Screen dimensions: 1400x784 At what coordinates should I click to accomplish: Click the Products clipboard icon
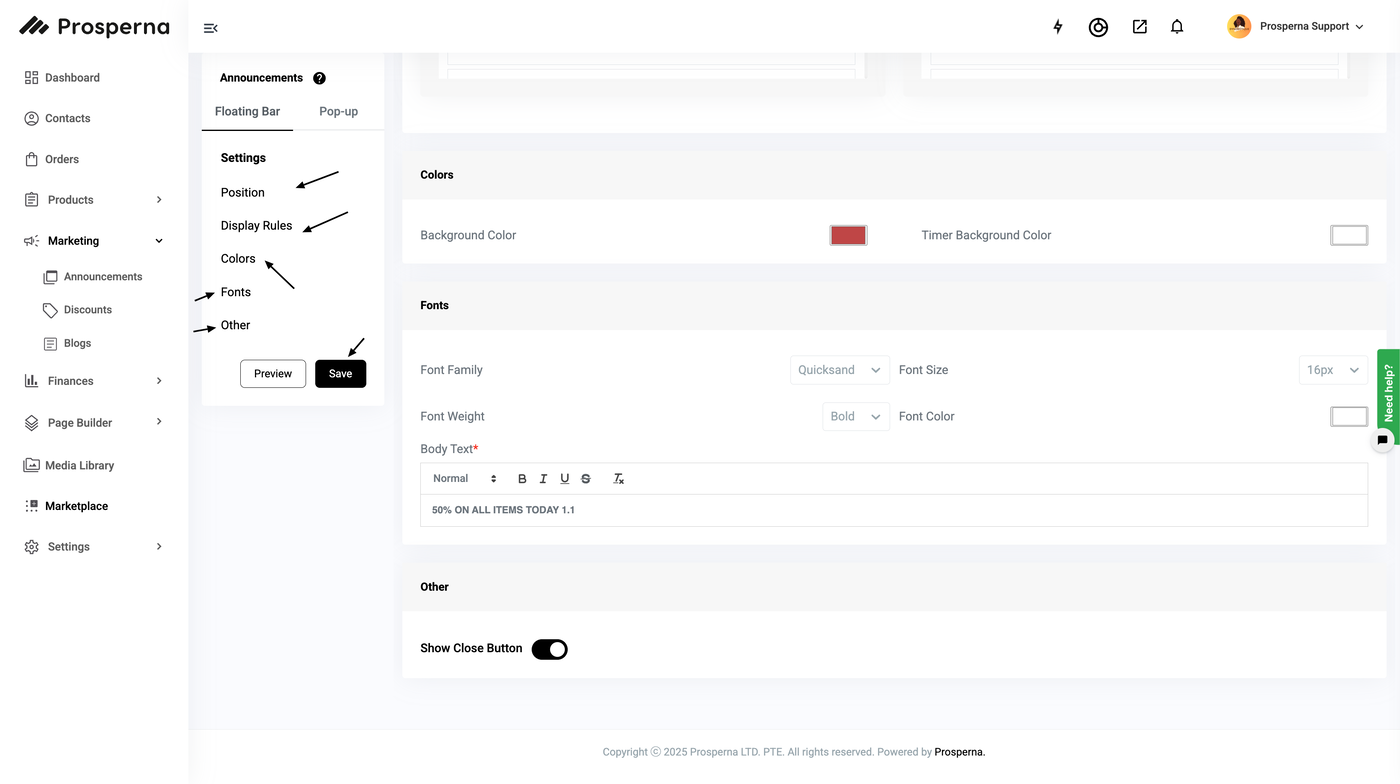click(31, 200)
